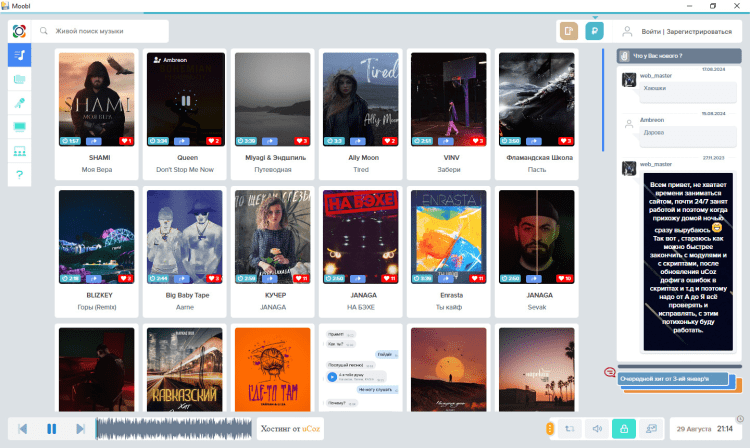
Task: Skip to previous track
Action: click(22, 429)
